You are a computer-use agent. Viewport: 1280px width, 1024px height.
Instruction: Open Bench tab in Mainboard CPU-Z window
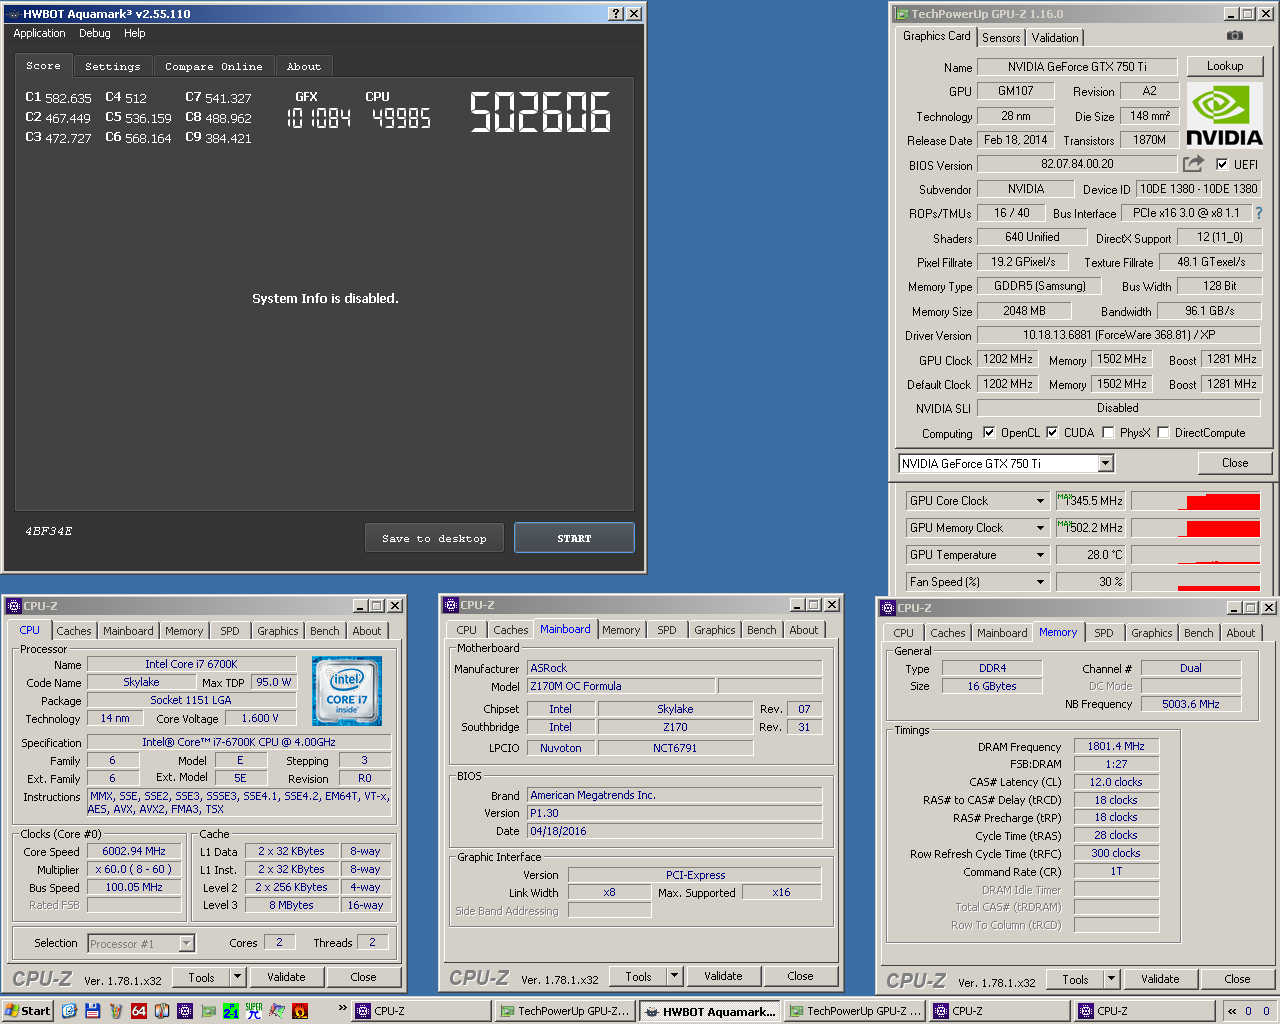[x=762, y=630]
